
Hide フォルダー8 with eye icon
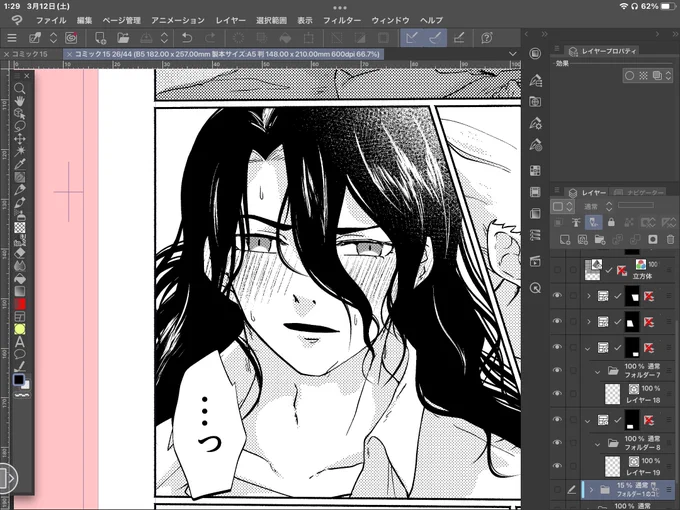[557, 442]
